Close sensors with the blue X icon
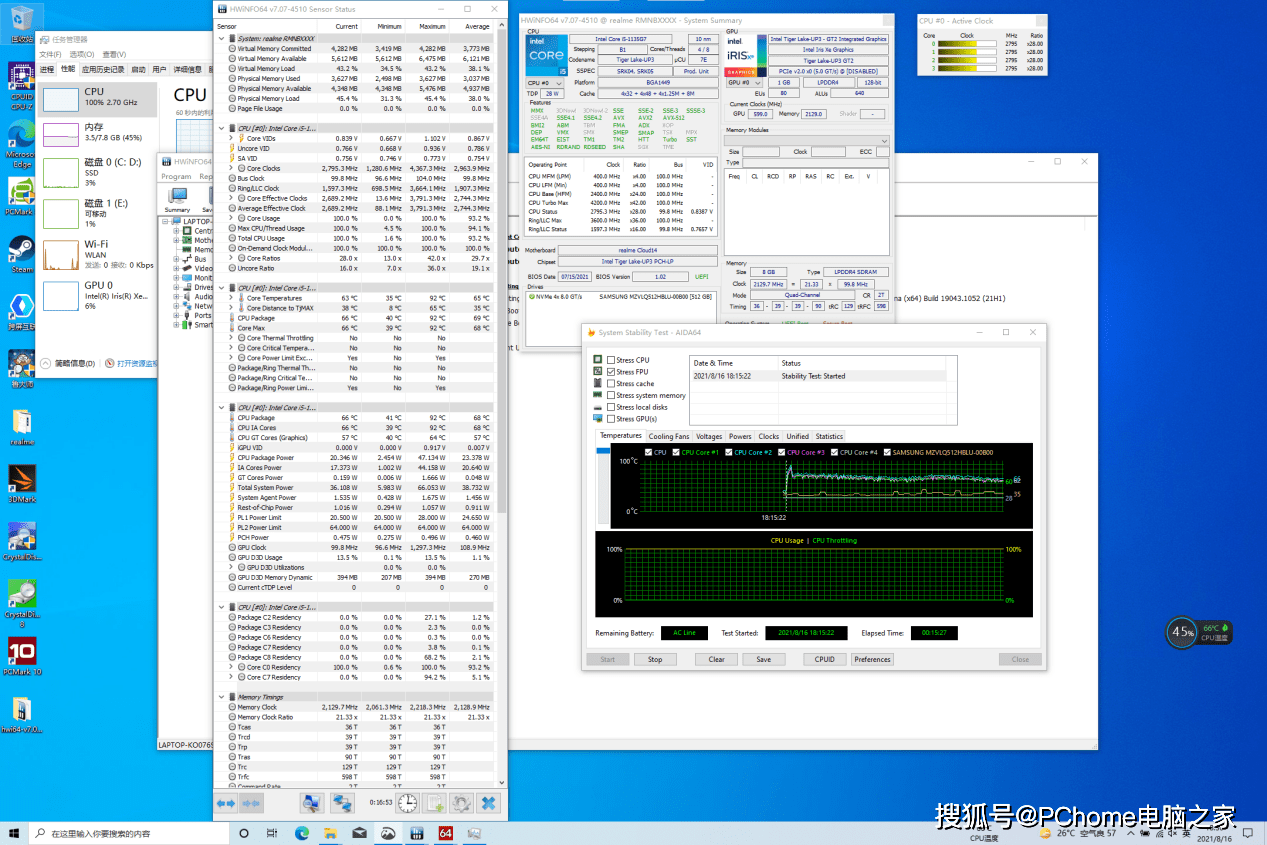 click(488, 803)
